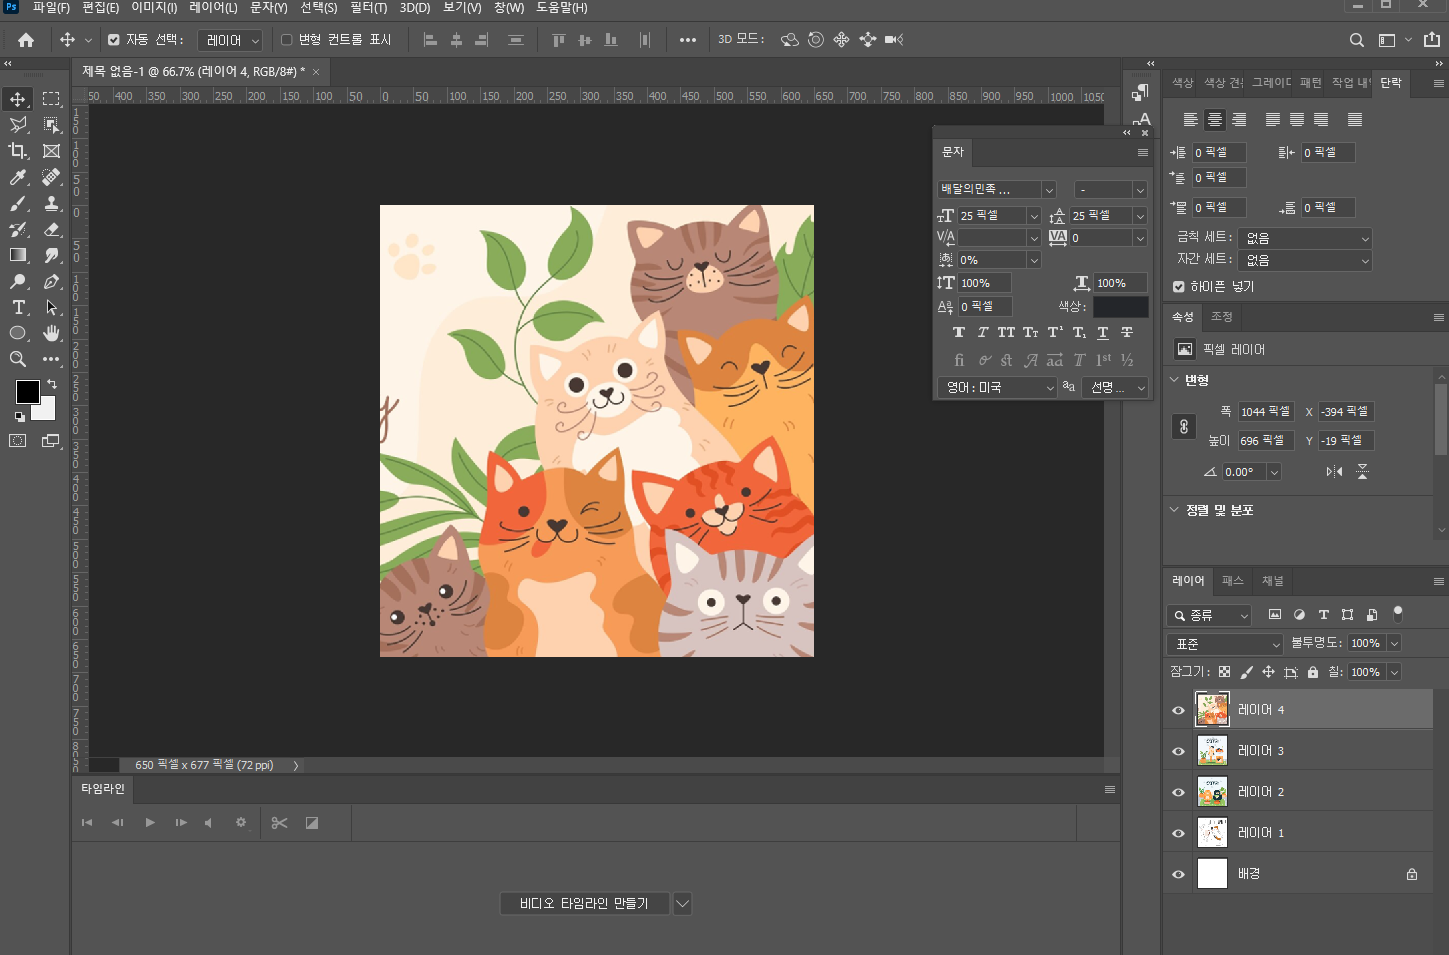Click the share/export icon at top right

point(1432,40)
